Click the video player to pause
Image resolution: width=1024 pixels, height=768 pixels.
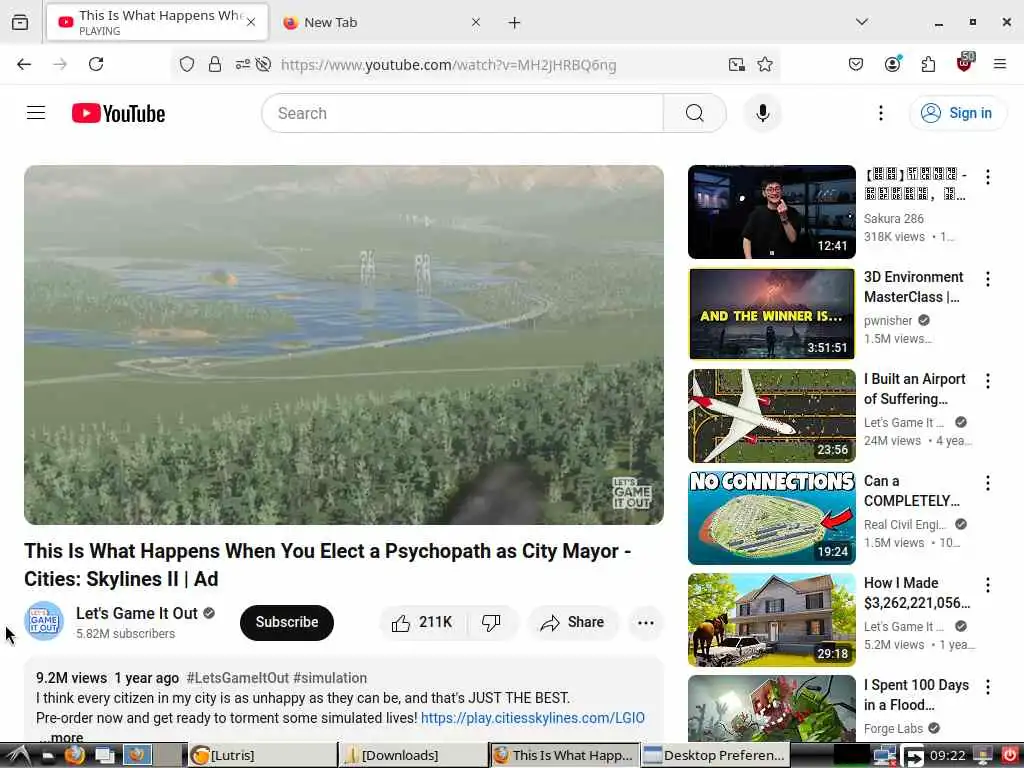pyautogui.click(x=344, y=345)
